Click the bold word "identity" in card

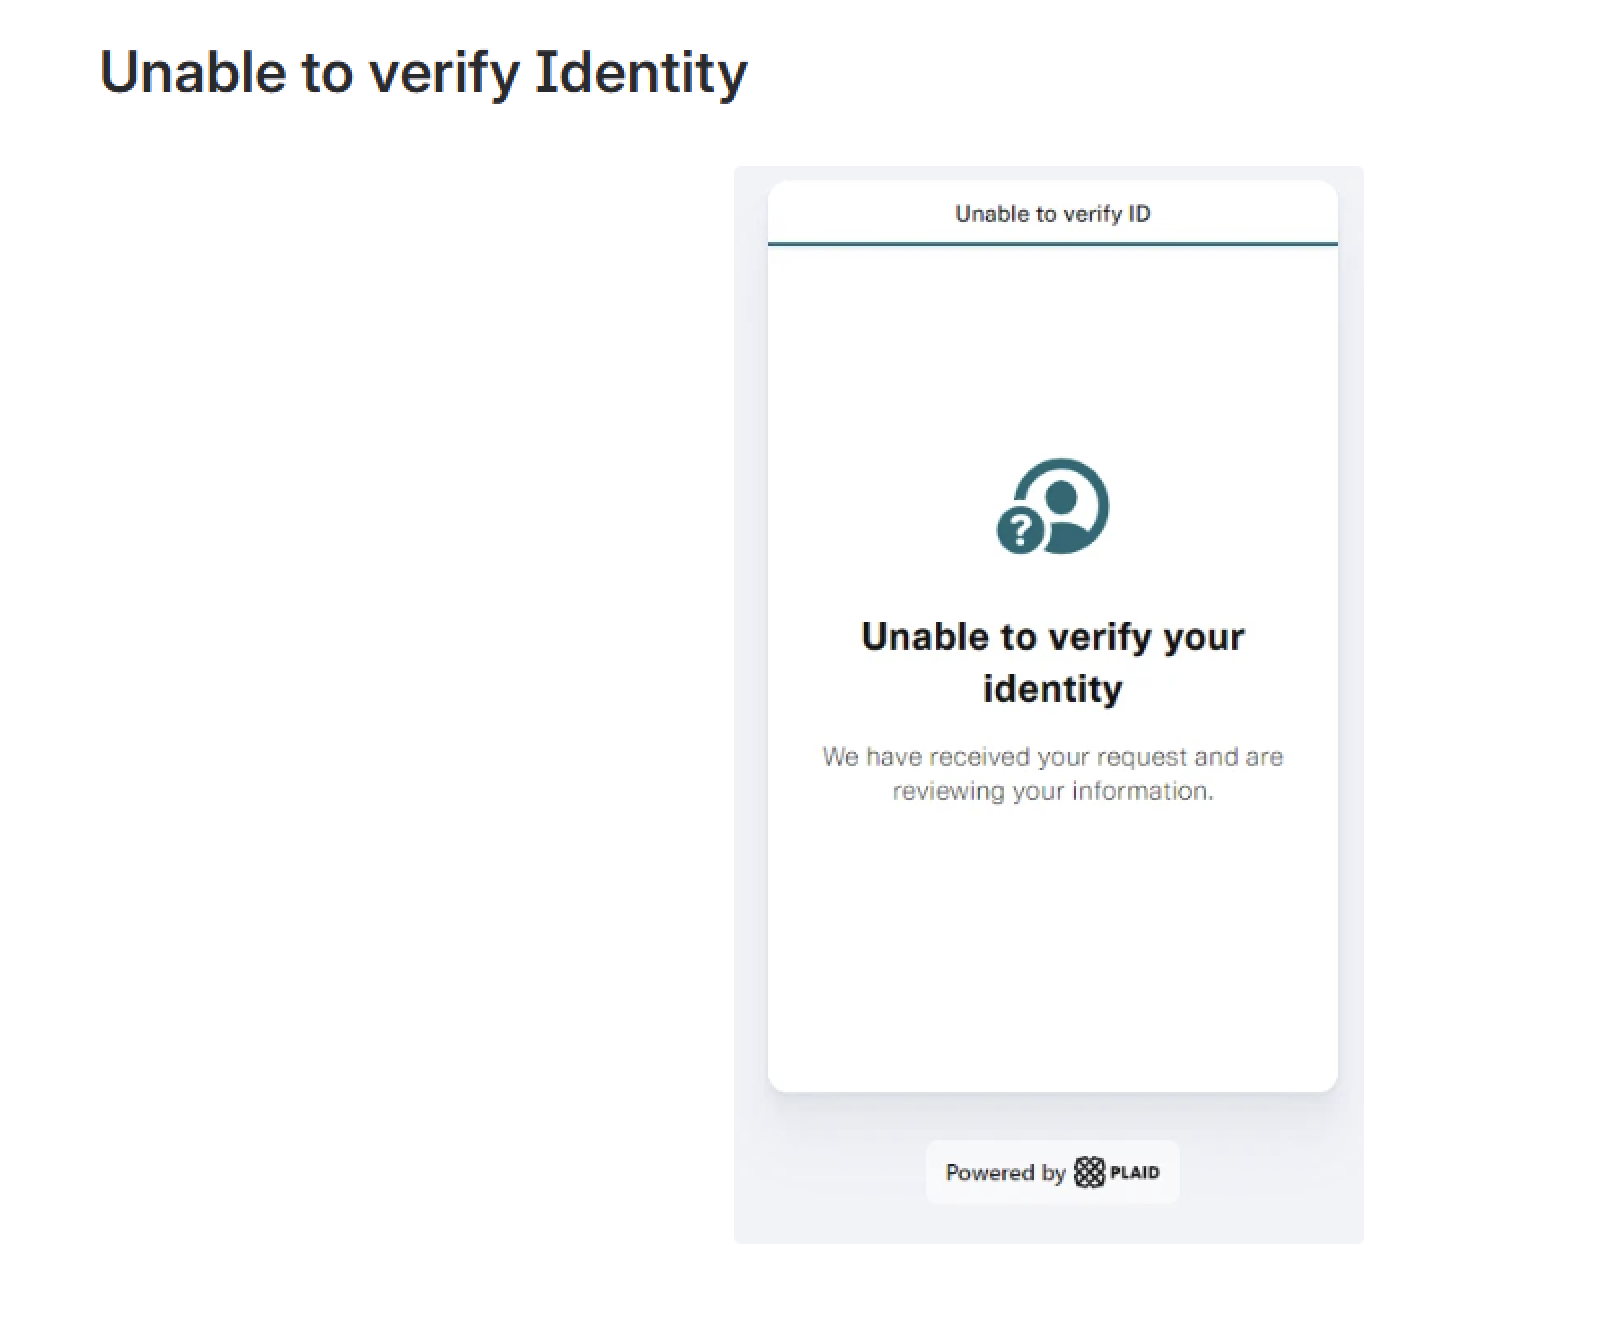(1052, 689)
